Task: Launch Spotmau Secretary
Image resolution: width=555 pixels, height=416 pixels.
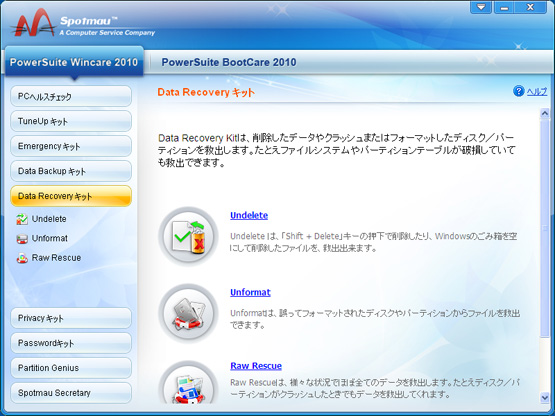Action: 71,393
